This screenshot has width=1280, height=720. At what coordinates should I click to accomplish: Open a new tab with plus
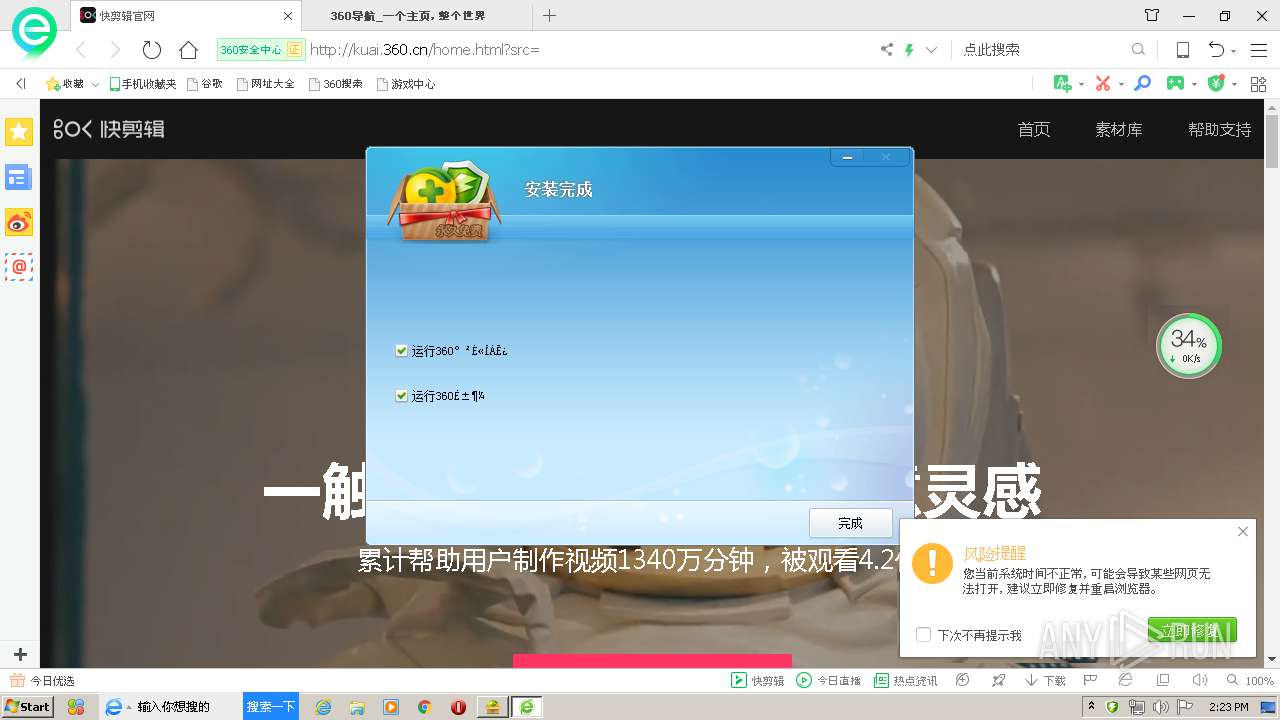coord(549,15)
